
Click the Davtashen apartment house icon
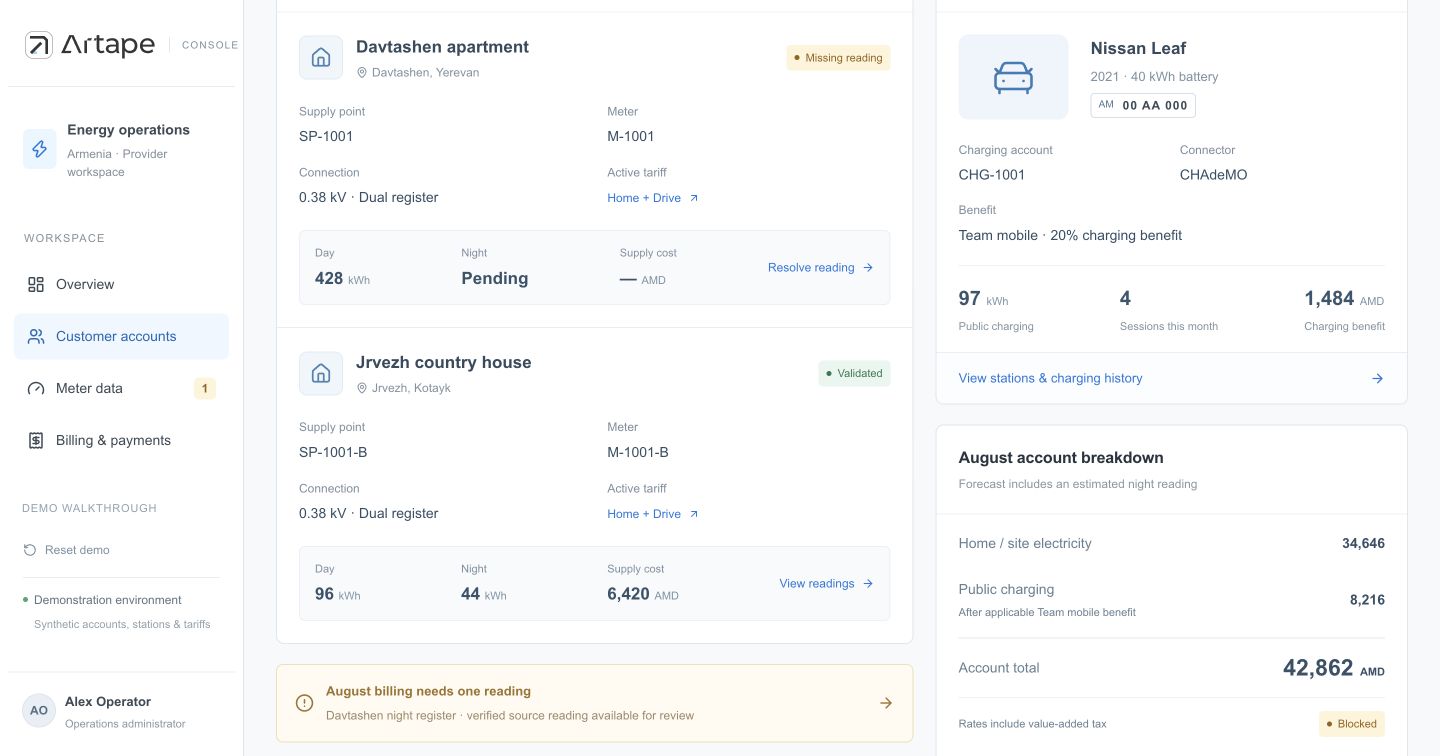click(x=321, y=57)
